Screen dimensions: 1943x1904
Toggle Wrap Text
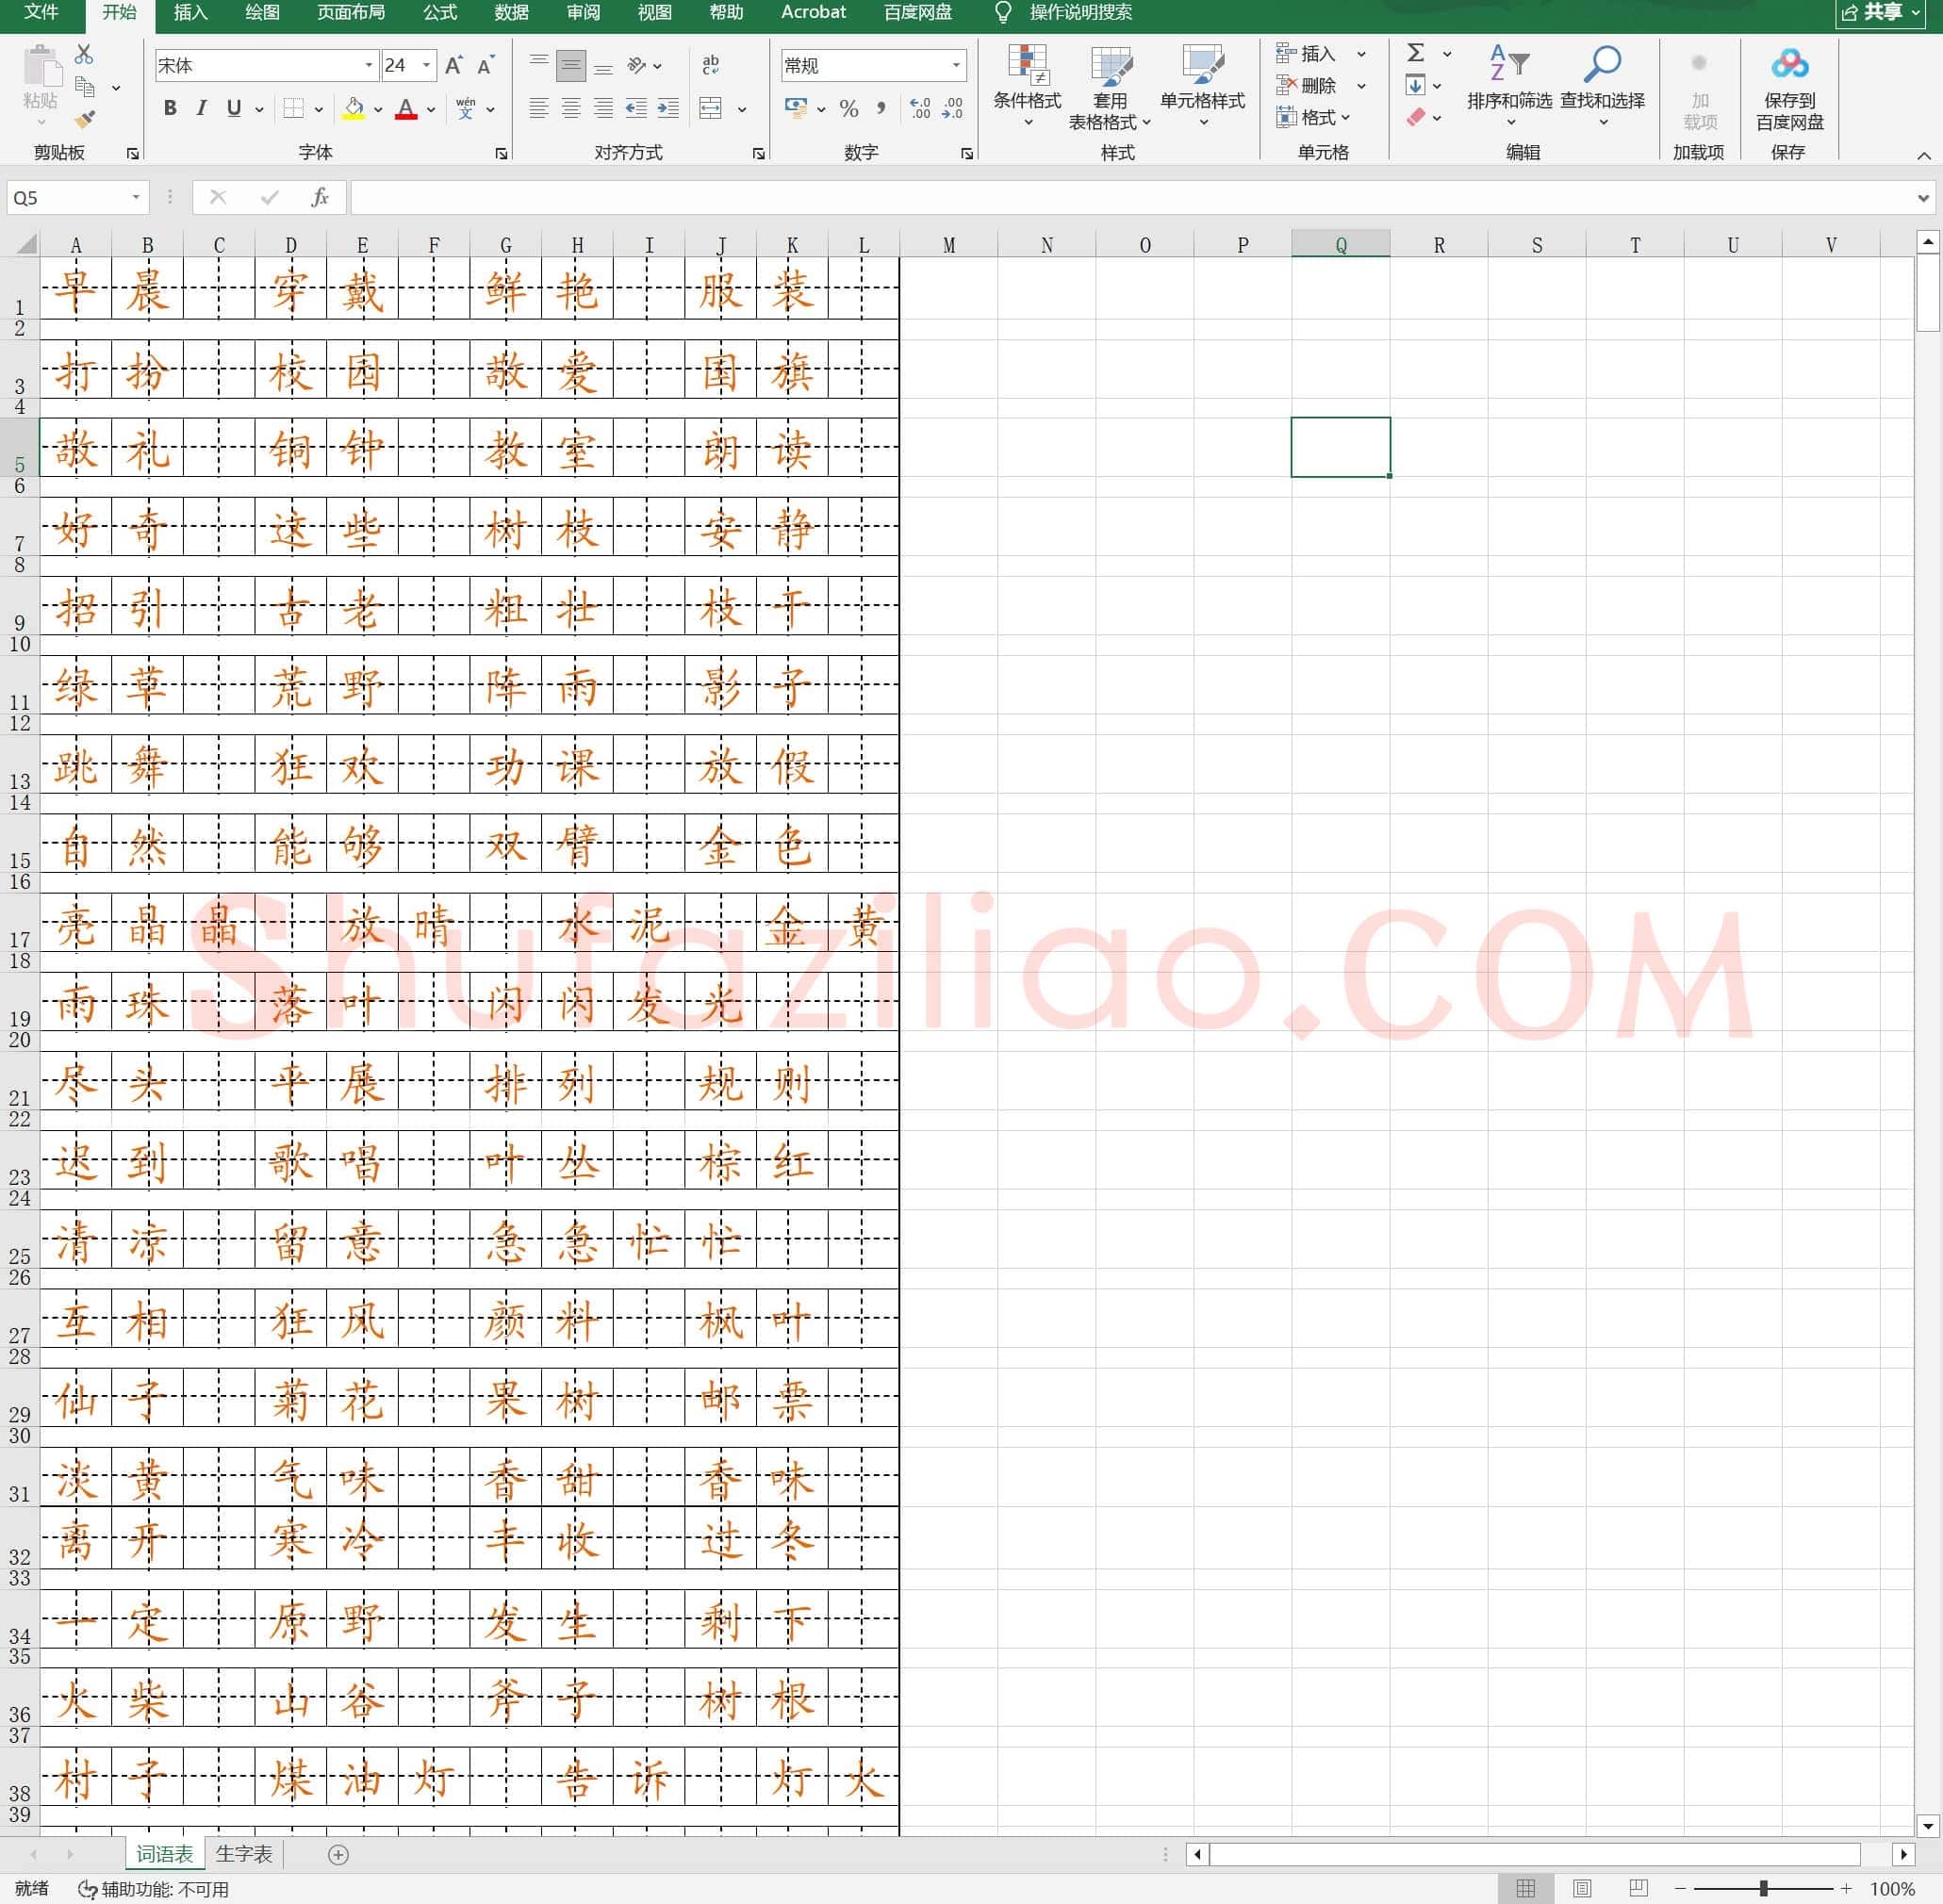[x=711, y=66]
